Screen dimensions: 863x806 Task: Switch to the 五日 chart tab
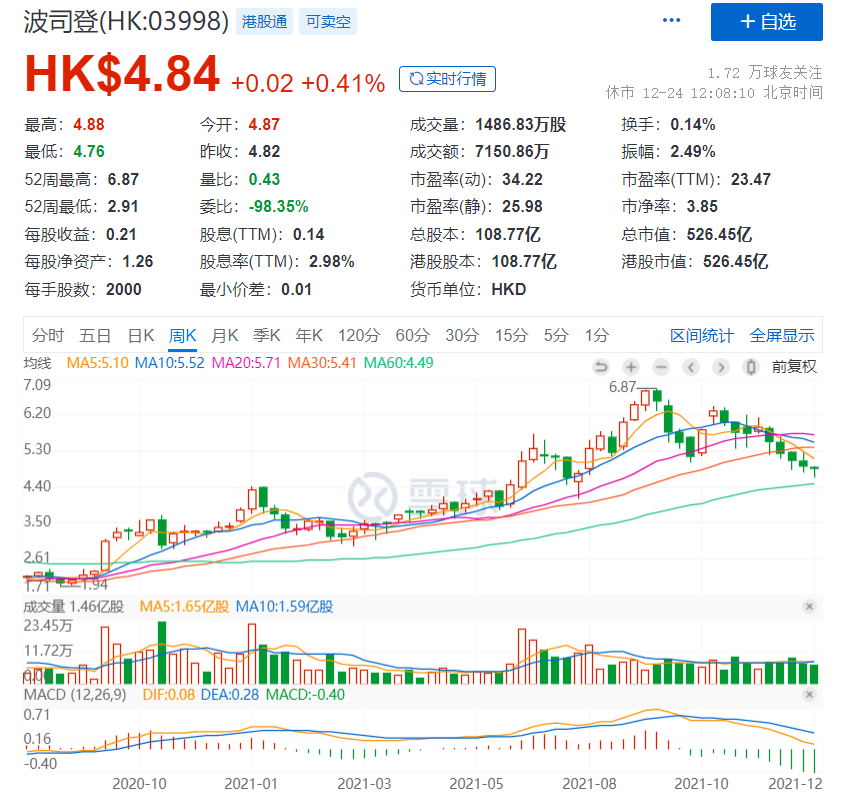95,335
